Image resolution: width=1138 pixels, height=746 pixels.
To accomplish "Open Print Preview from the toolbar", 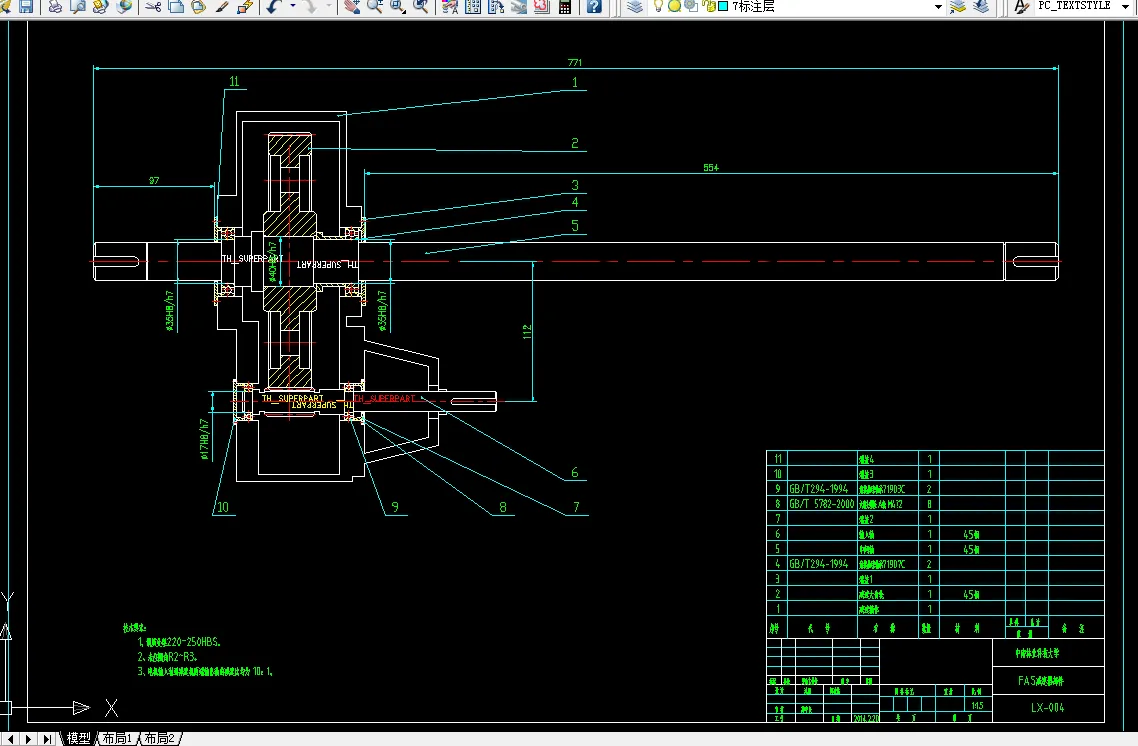I will coord(78,7).
